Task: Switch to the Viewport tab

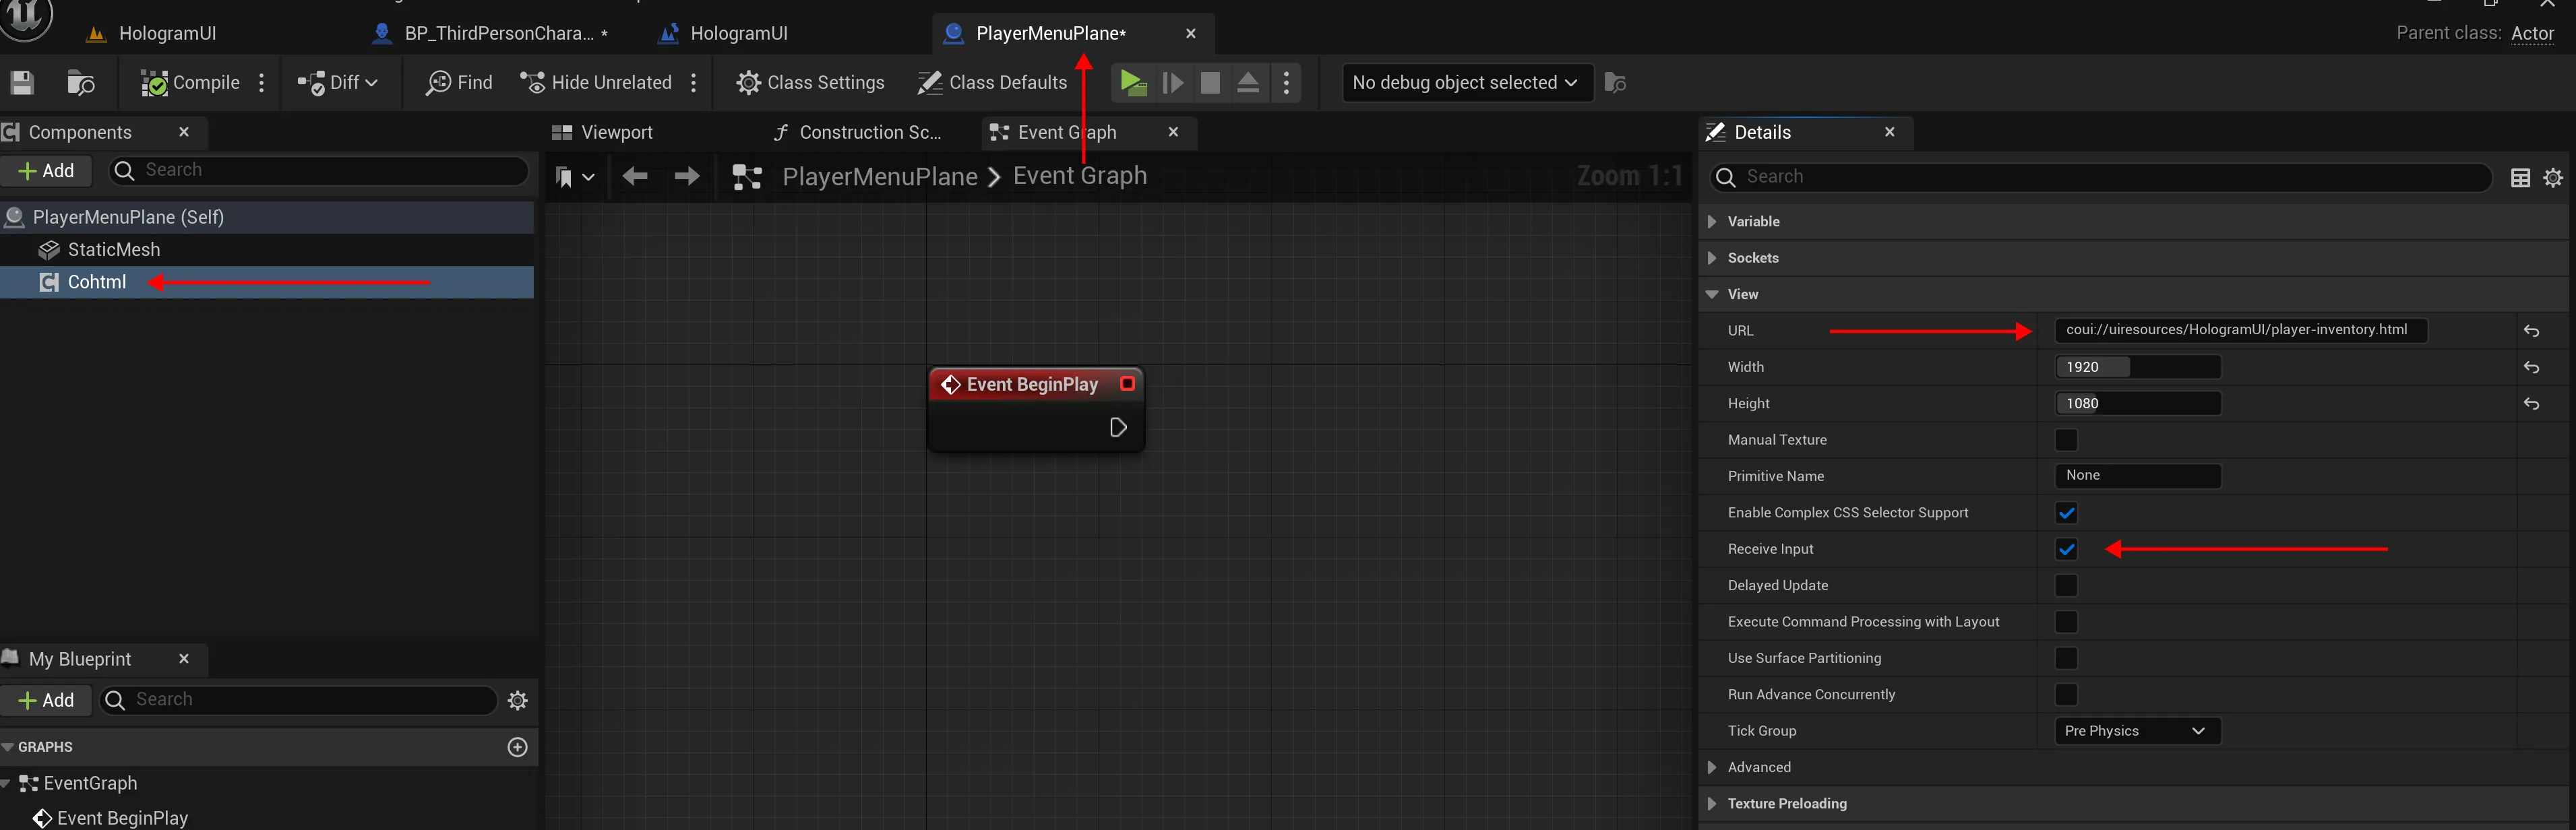Action: 604,132
